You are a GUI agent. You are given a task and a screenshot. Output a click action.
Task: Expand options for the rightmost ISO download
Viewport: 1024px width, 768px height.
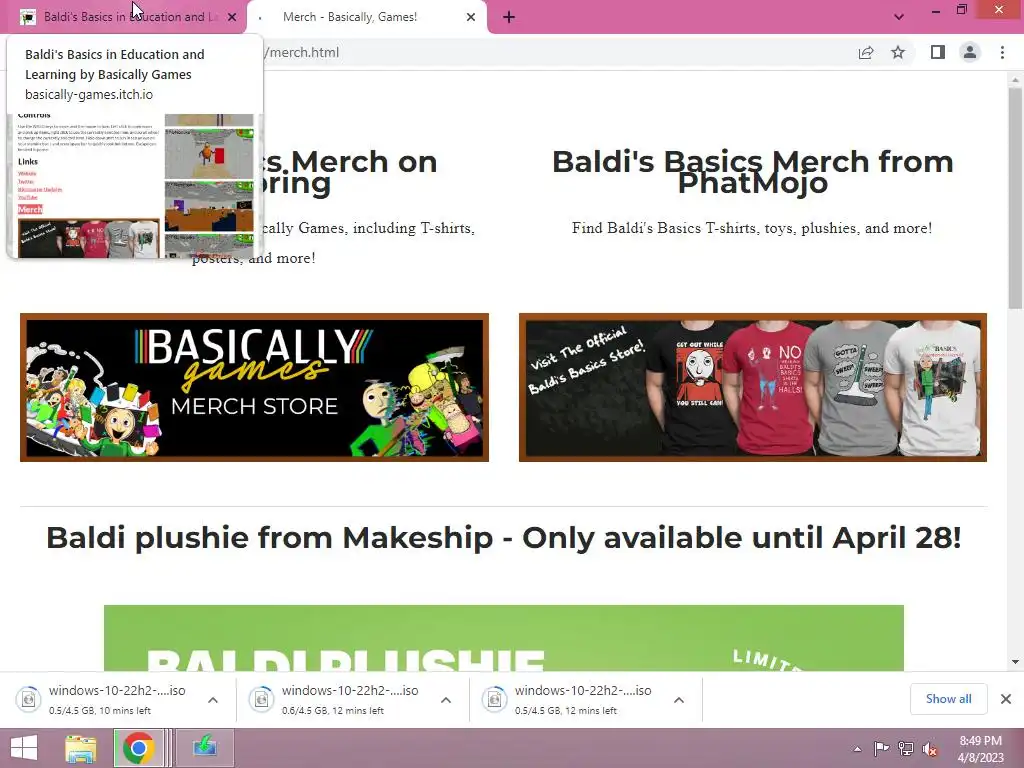click(679, 700)
